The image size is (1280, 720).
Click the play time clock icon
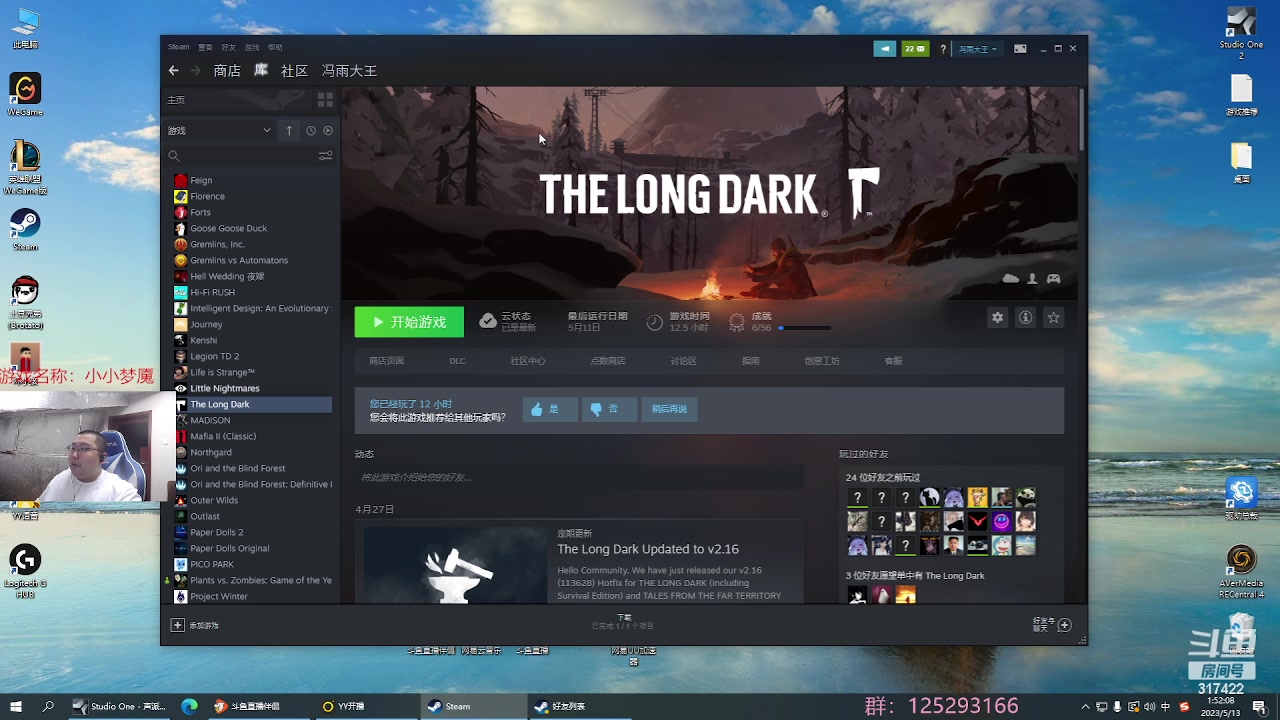(x=655, y=322)
